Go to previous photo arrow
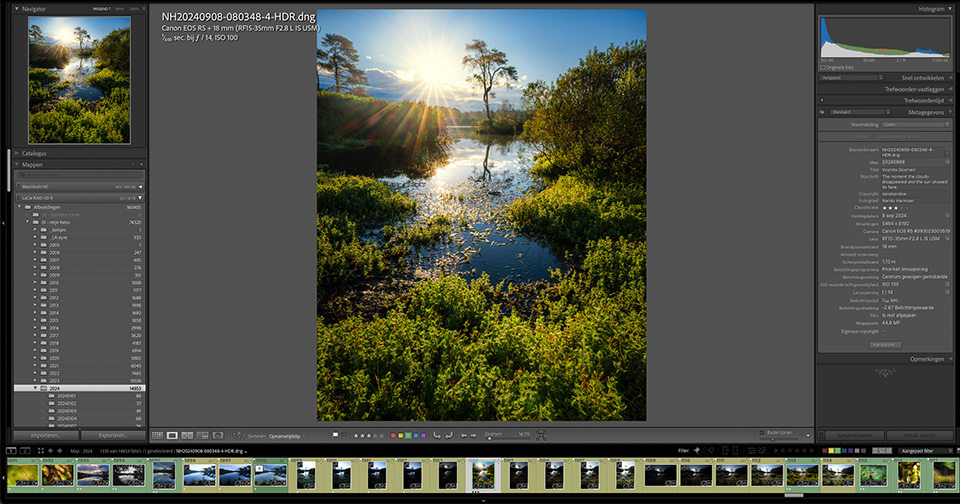The width and height of the screenshot is (960, 504). point(463,435)
